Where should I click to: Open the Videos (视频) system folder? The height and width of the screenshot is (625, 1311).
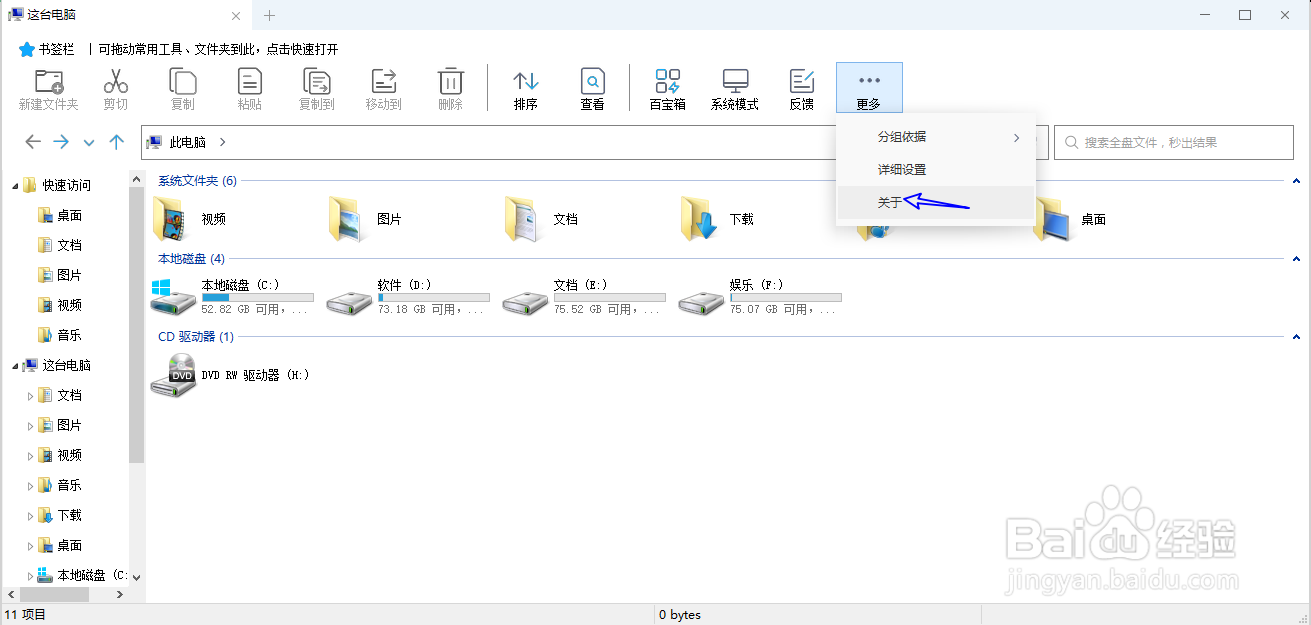[190, 218]
